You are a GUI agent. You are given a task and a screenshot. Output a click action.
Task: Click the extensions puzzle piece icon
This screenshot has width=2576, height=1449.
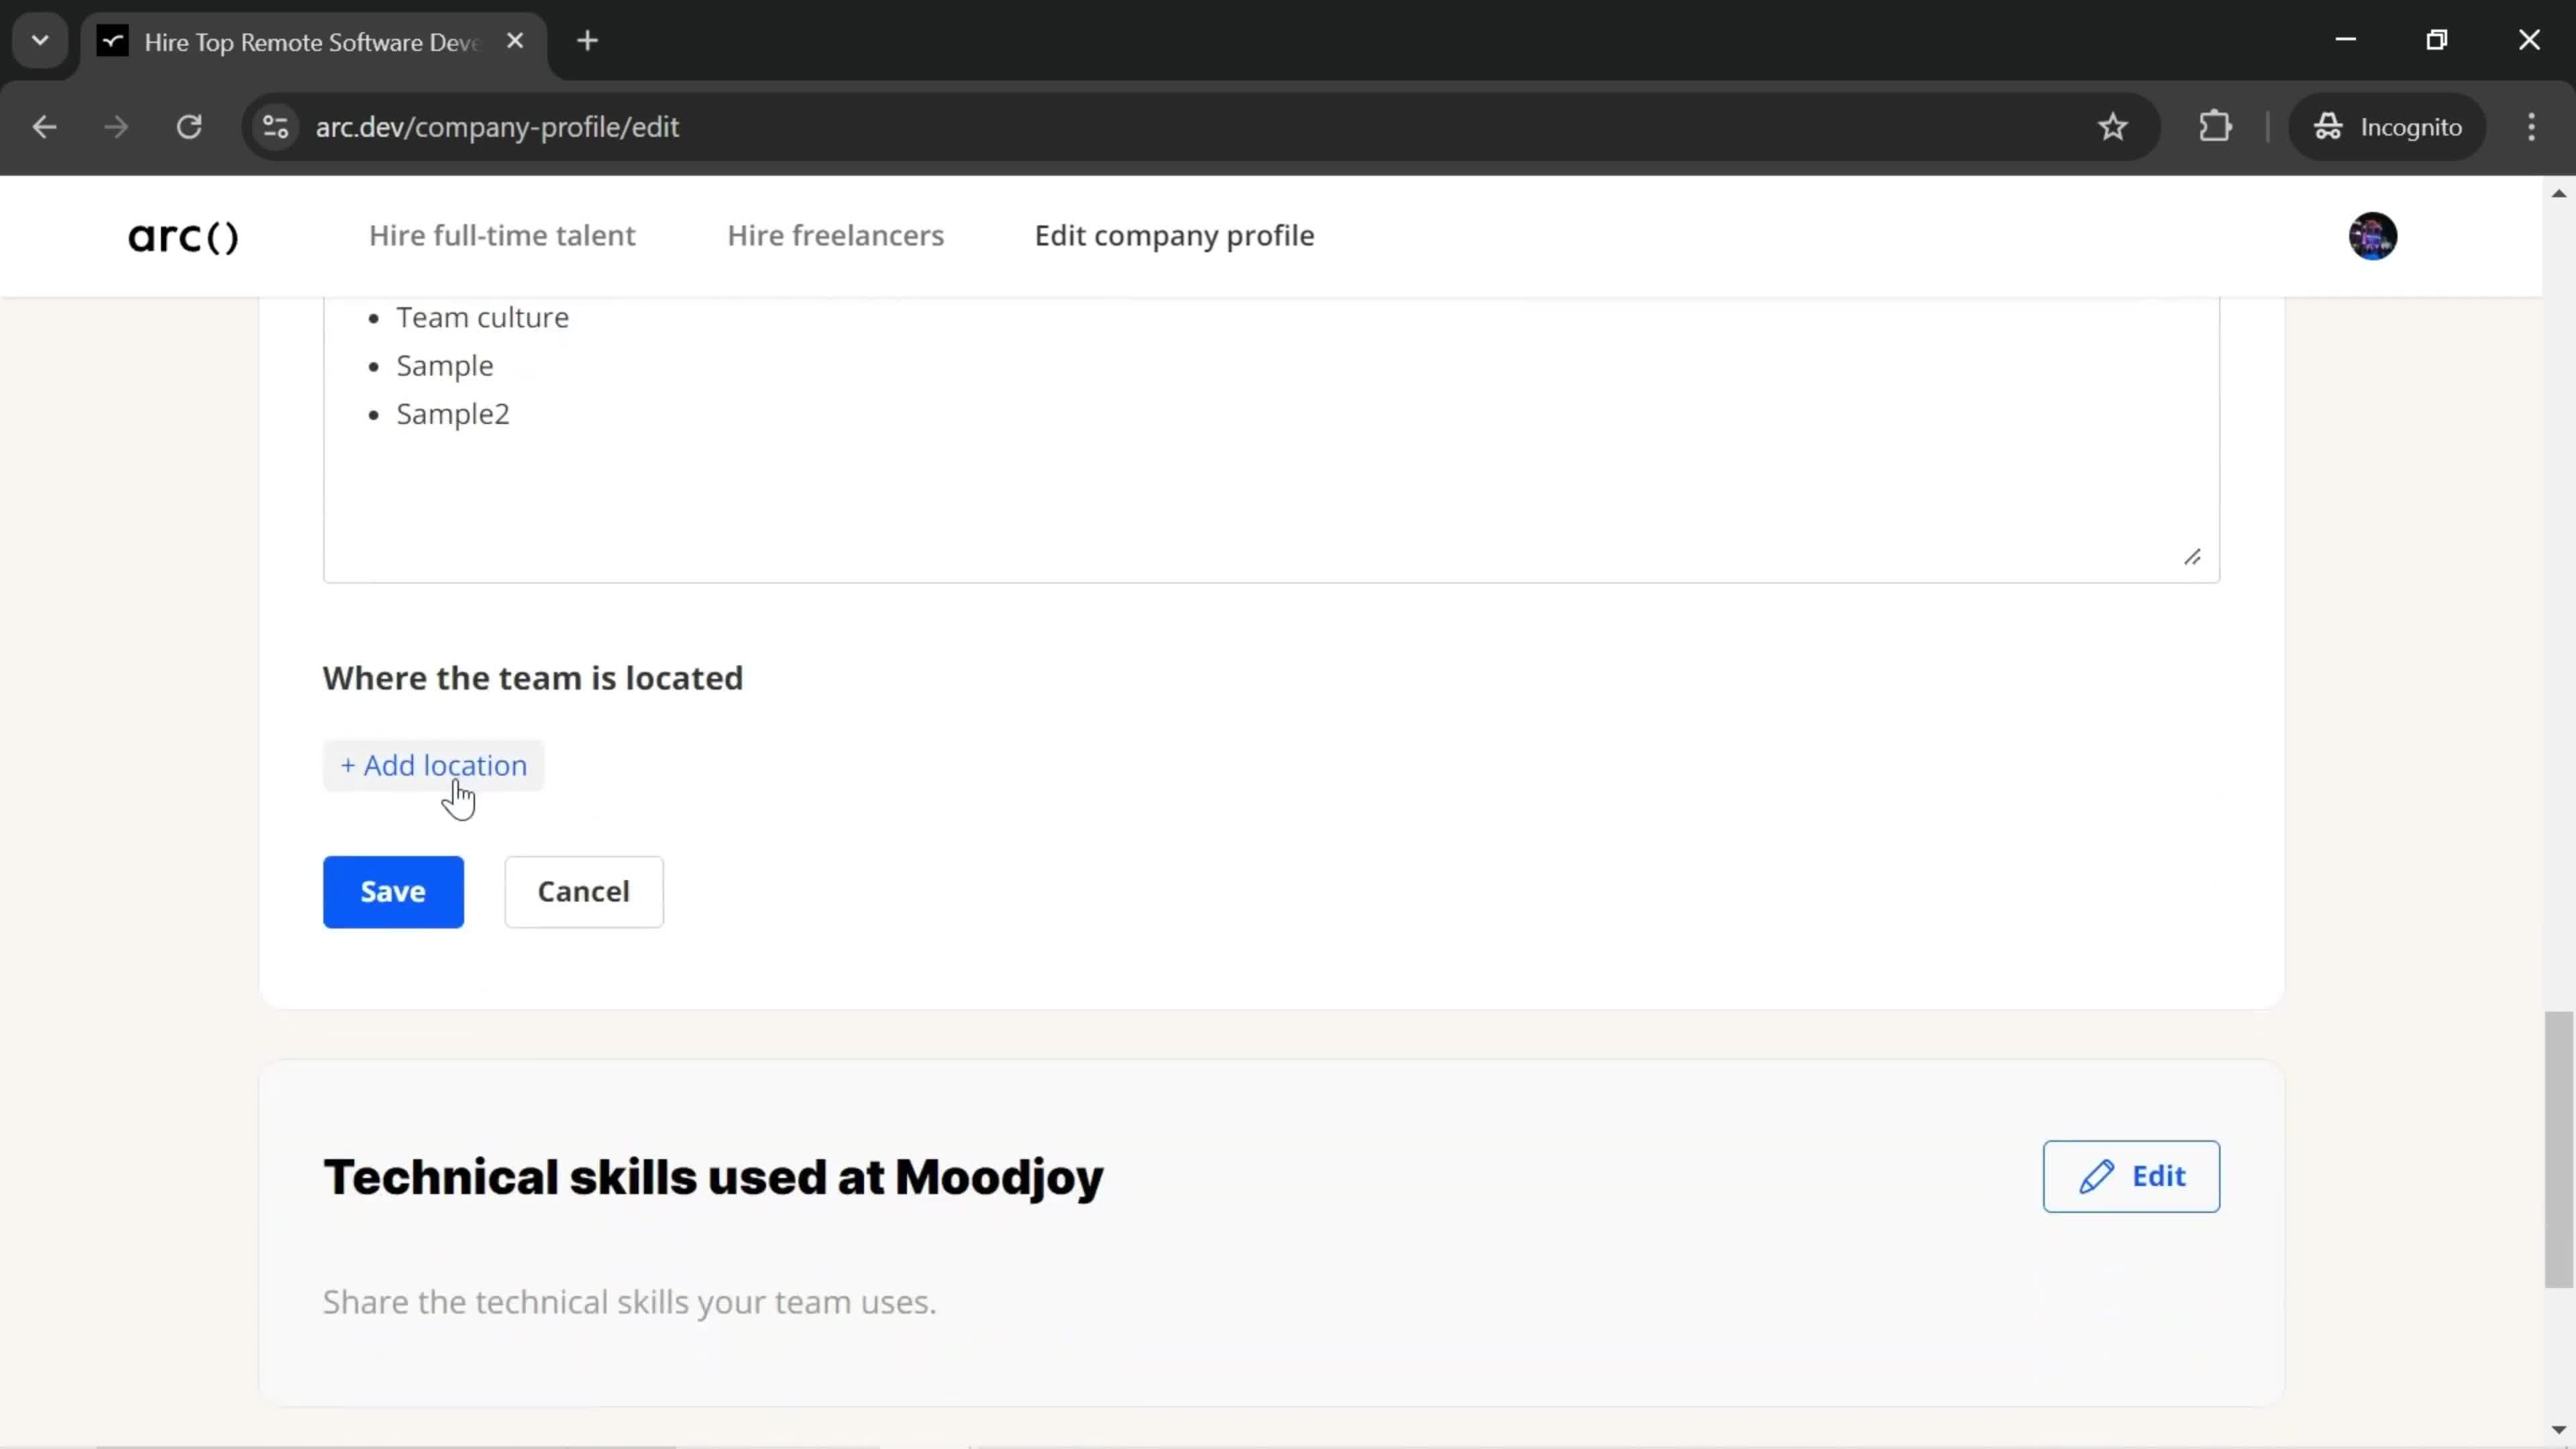2217,125
